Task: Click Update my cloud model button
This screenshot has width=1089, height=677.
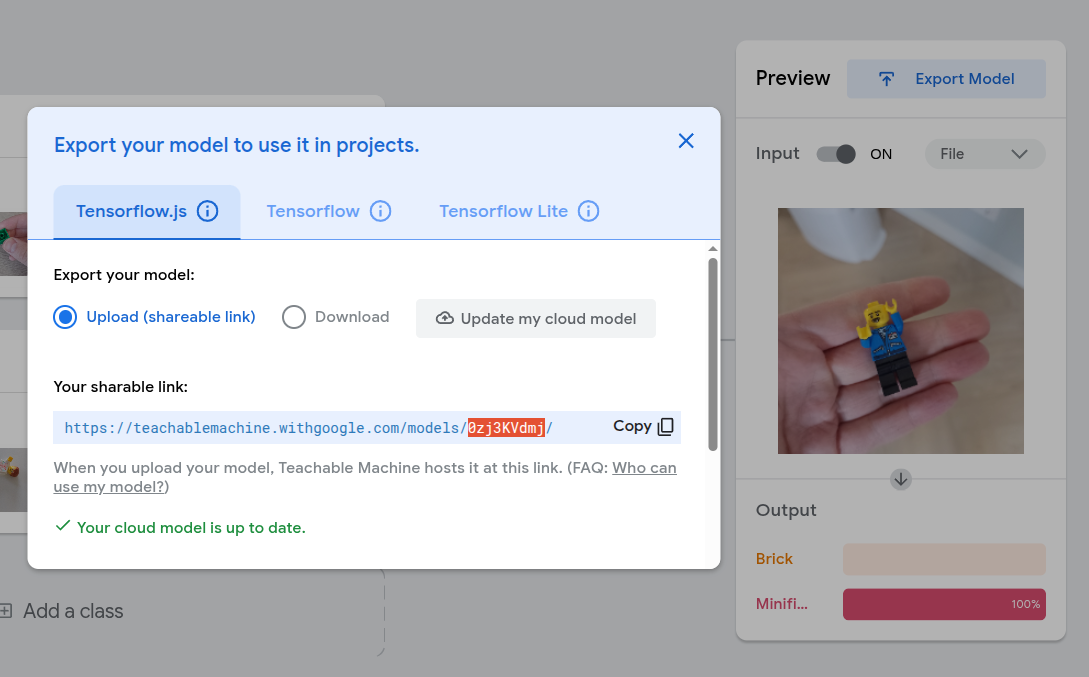Action: click(x=536, y=318)
